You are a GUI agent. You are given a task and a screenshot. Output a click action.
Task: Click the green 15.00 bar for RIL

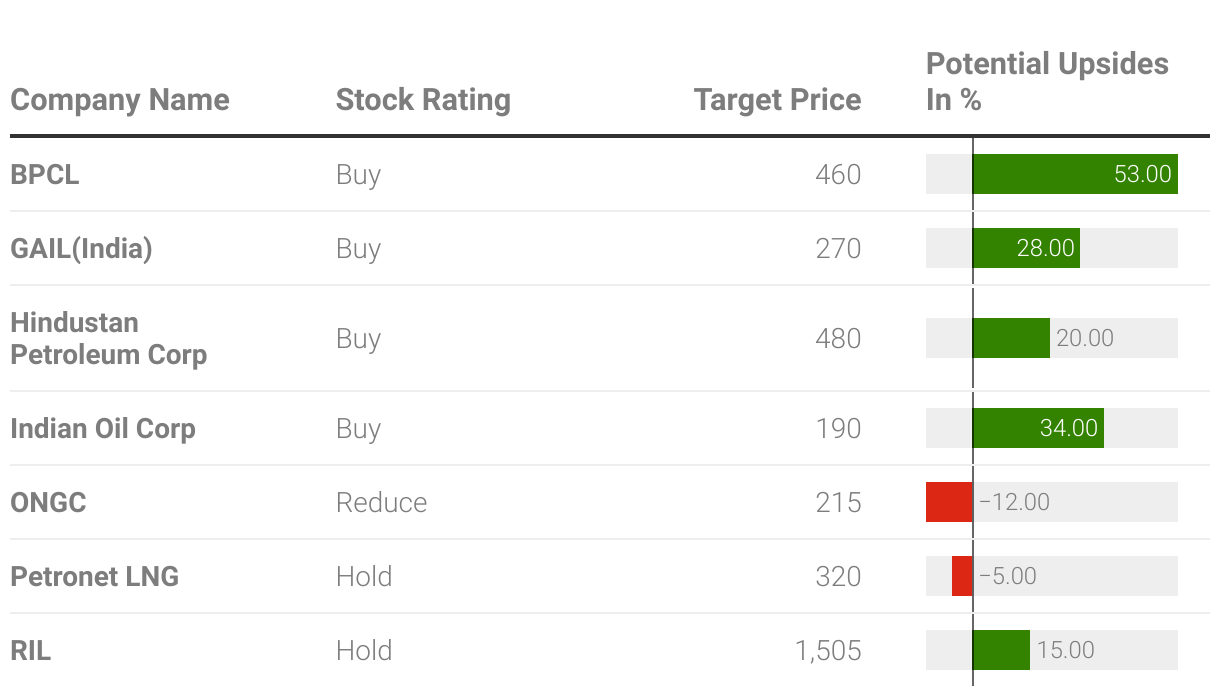pyautogui.click(x=1001, y=650)
